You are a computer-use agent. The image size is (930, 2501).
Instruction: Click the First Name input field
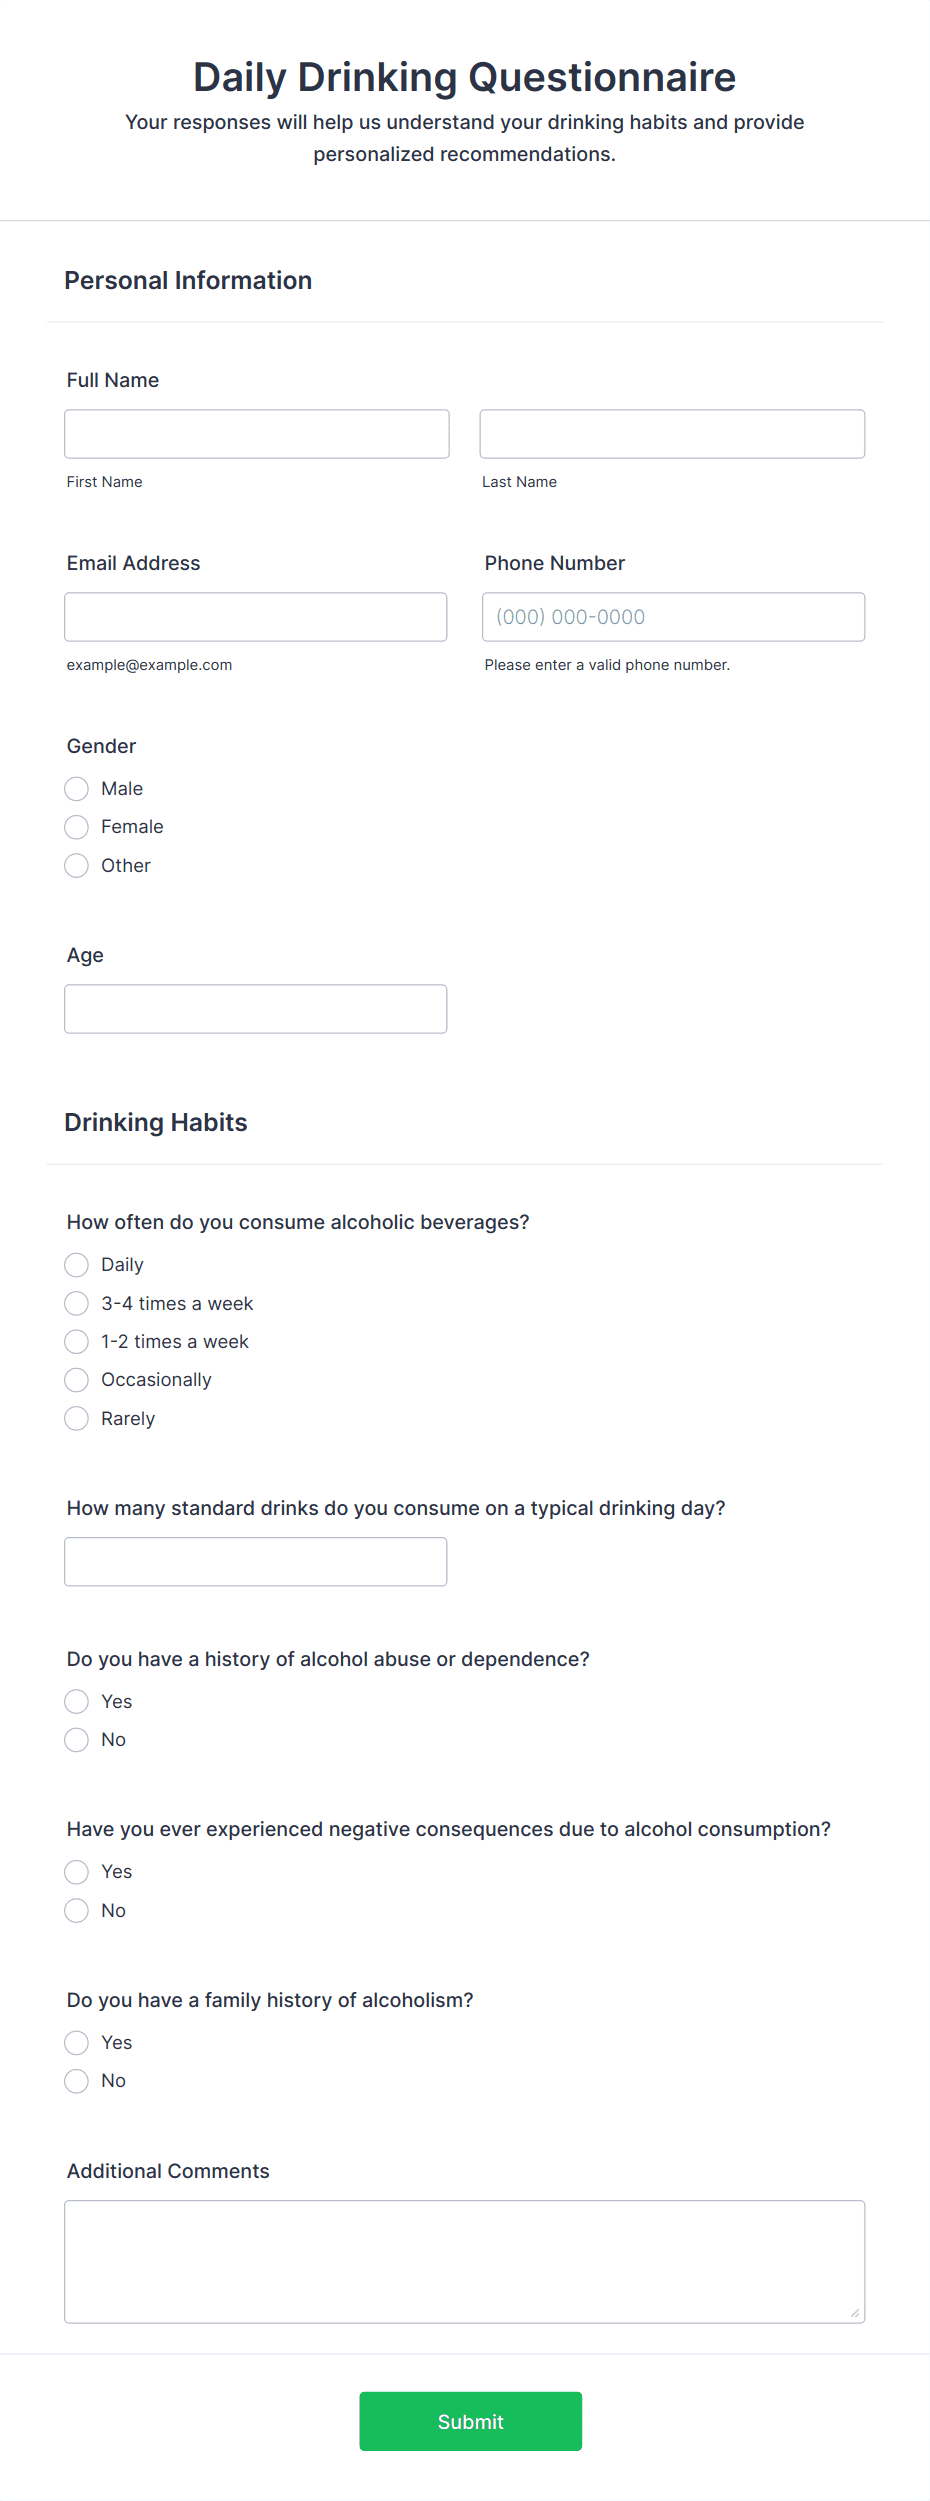point(257,434)
